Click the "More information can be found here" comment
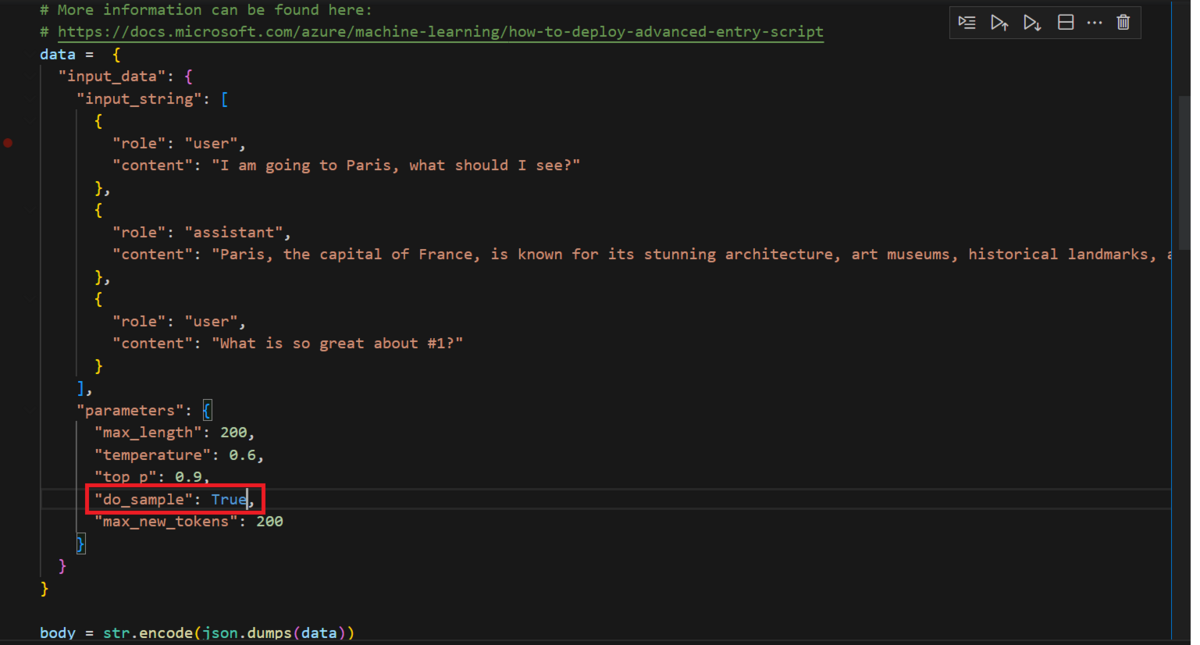 [206, 10]
